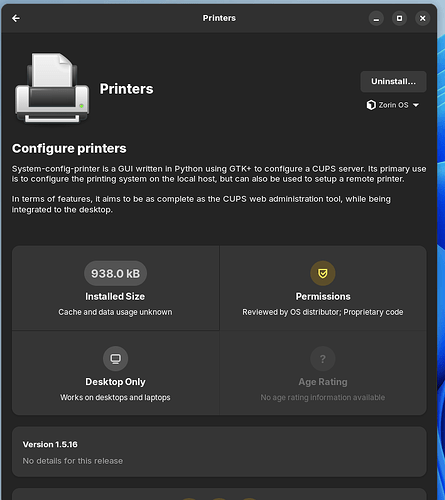The image size is (445, 500).
Task: Open the Installed Size tile
Action: tap(115, 288)
